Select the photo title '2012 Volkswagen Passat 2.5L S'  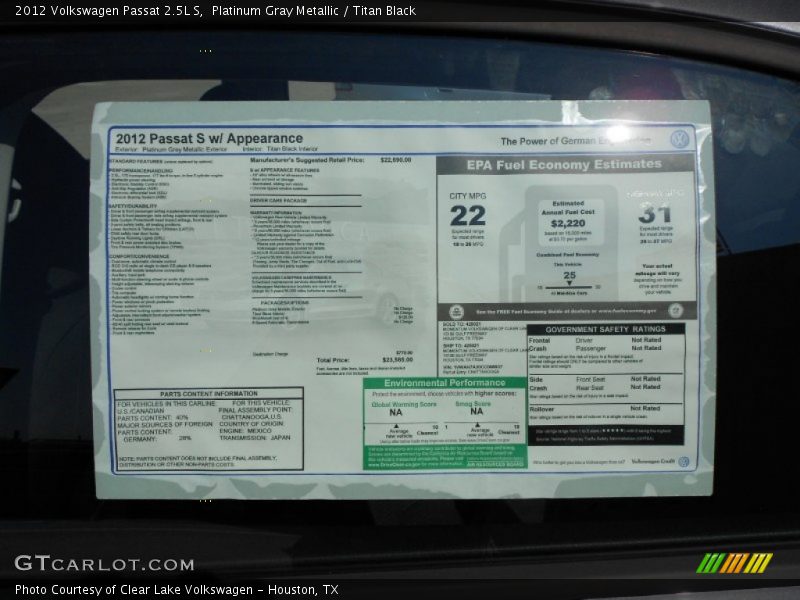[x=108, y=11]
